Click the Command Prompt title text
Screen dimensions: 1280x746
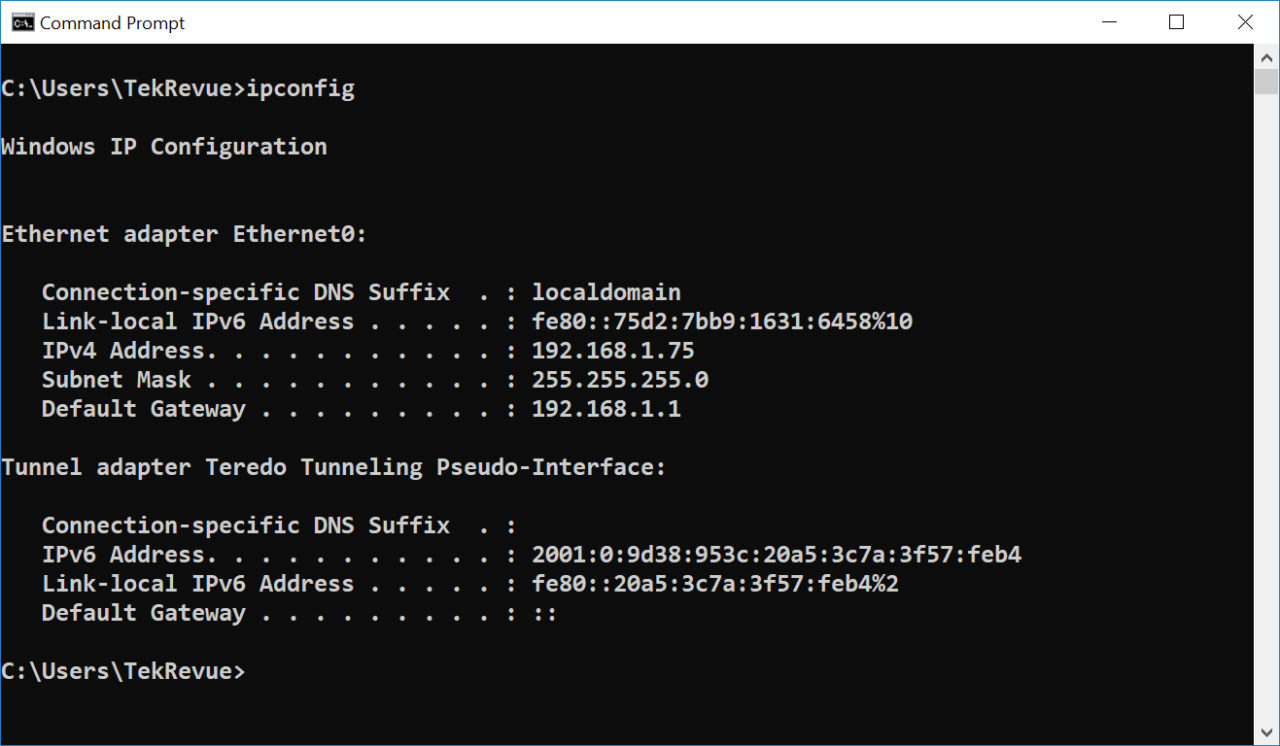point(110,22)
